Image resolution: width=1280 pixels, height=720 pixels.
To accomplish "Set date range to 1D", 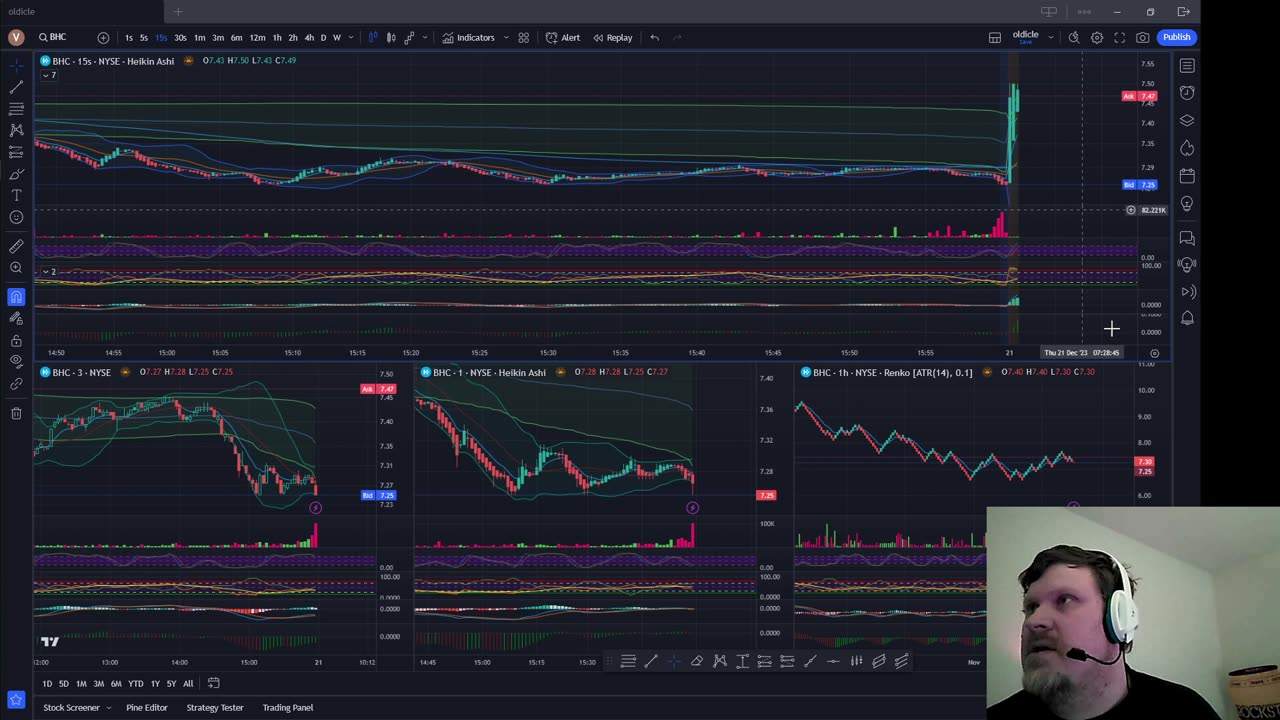I will click(x=47, y=684).
